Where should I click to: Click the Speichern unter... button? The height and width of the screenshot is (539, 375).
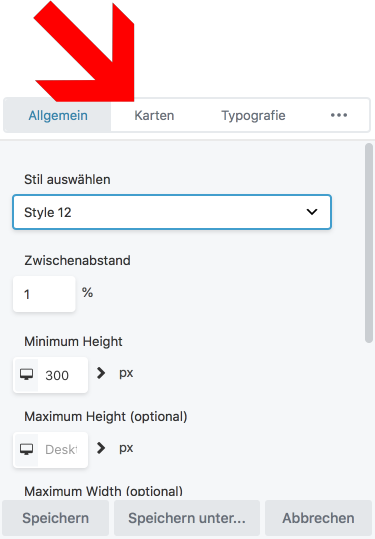(187, 518)
